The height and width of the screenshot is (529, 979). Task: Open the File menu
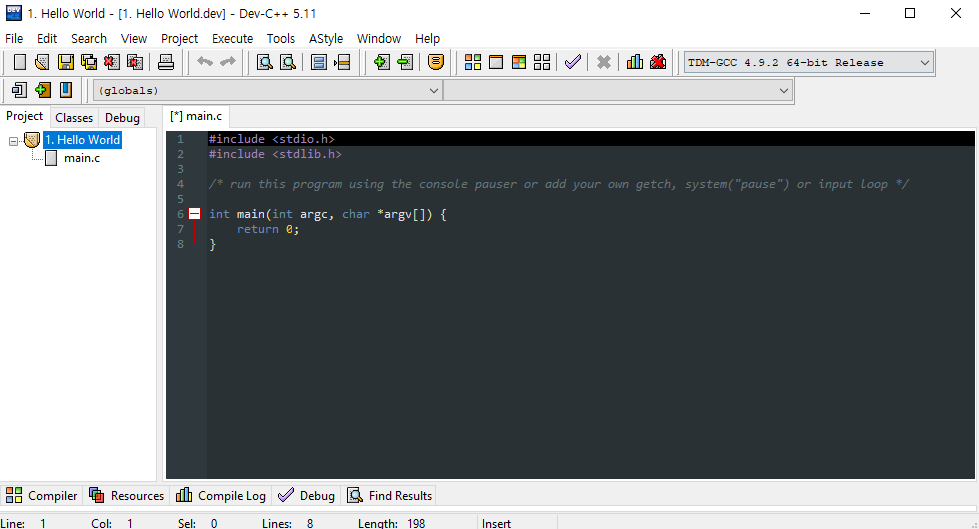[x=14, y=39]
